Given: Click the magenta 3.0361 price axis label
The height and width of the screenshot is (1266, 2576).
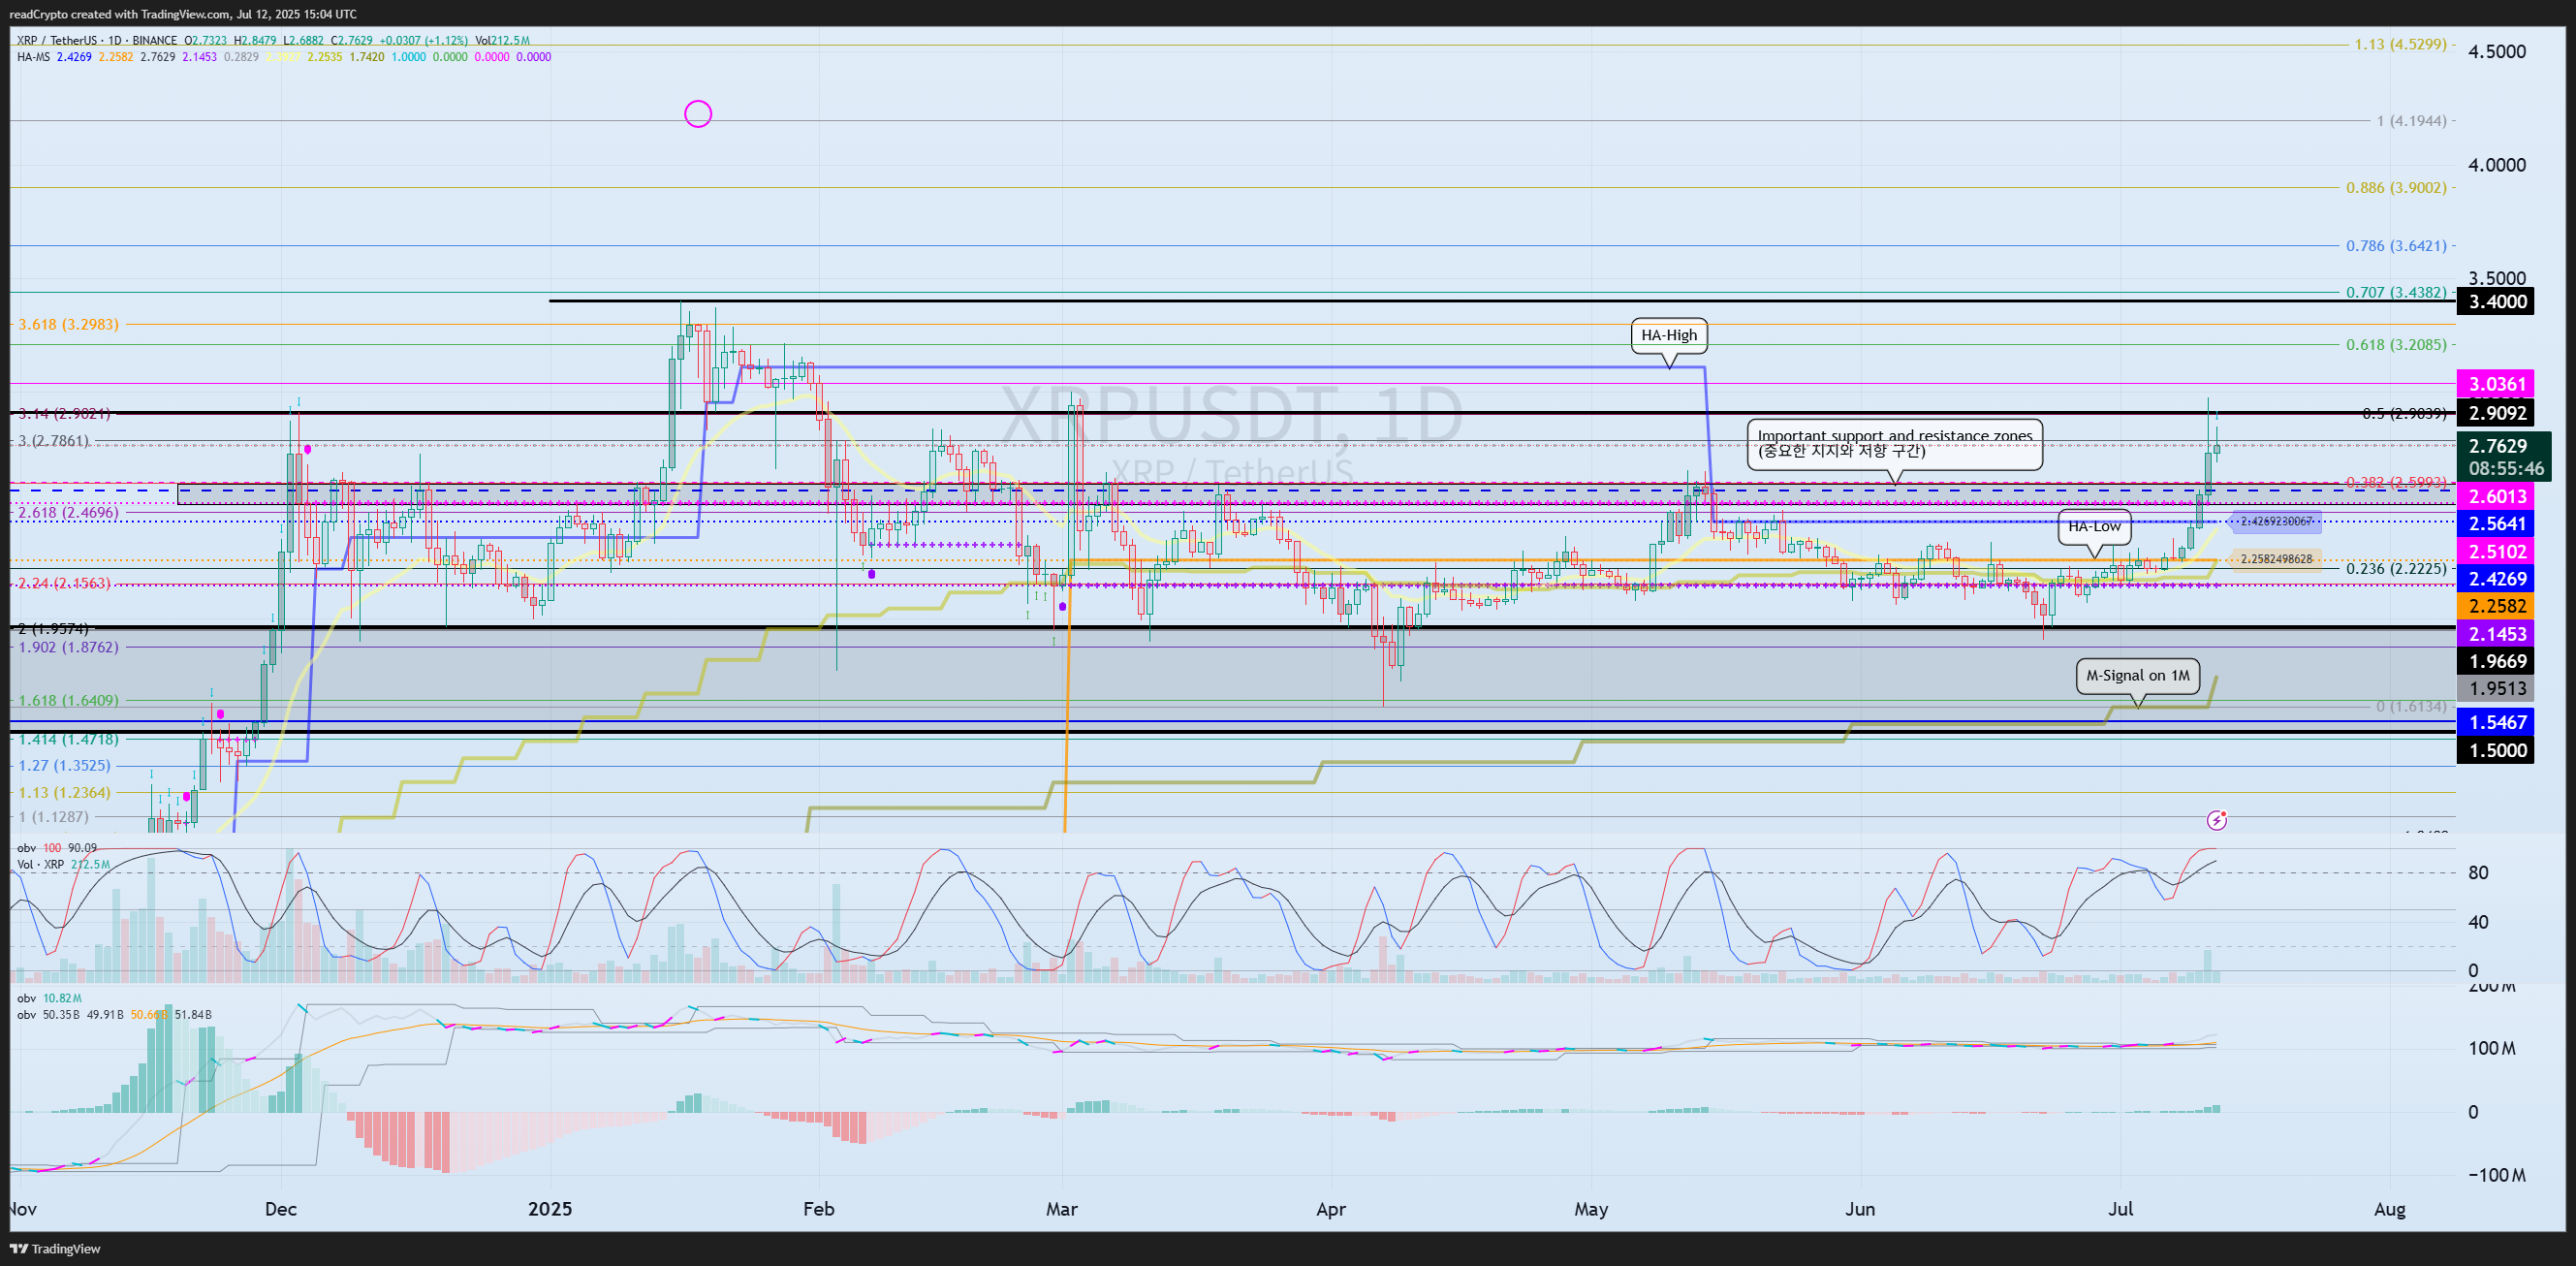Looking at the screenshot, I should pyautogui.click(x=2496, y=384).
